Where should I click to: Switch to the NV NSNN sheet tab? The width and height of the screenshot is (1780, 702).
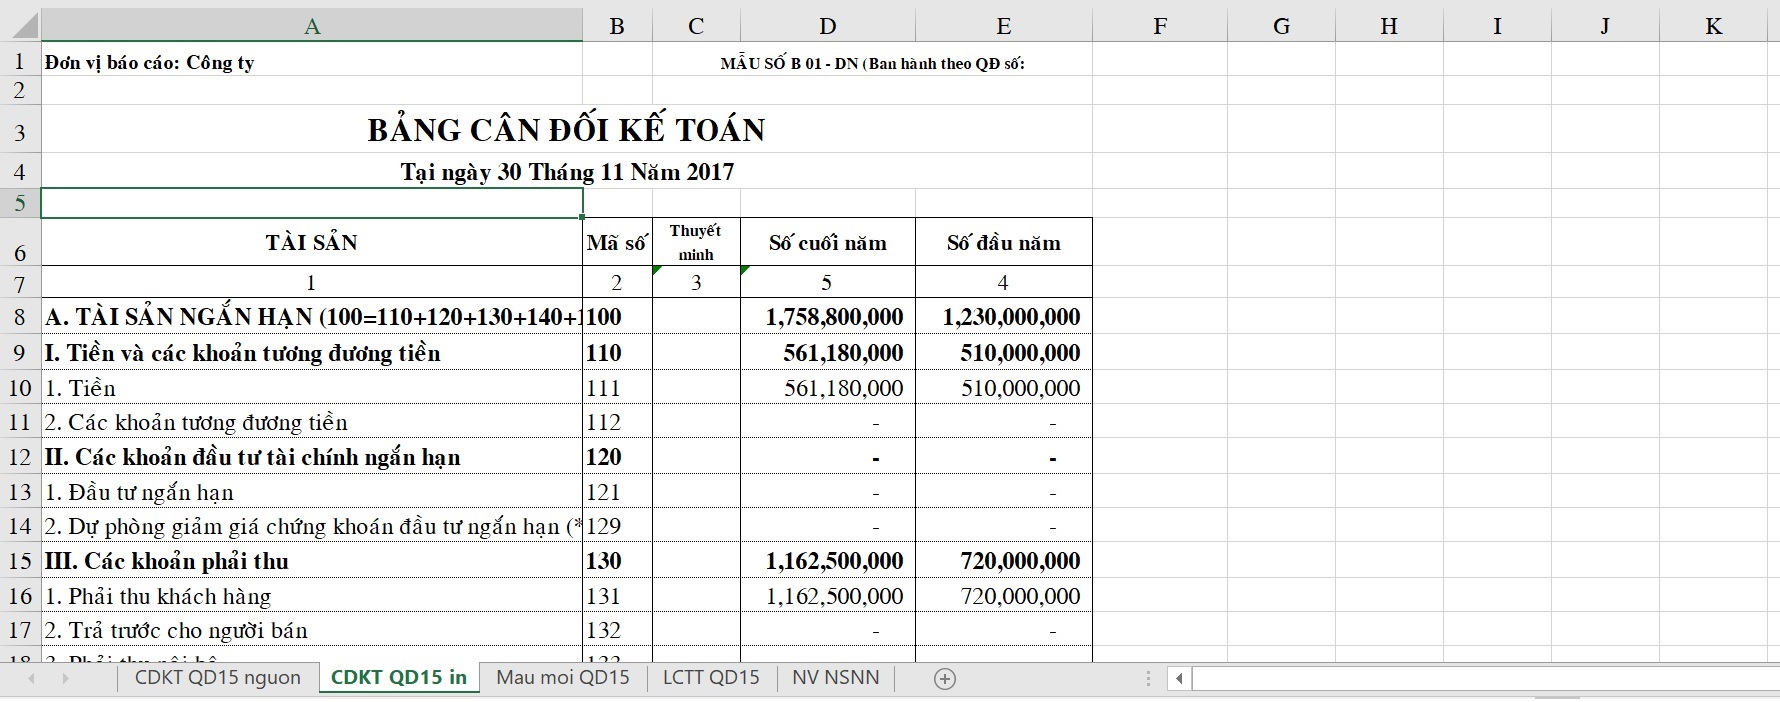836,678
